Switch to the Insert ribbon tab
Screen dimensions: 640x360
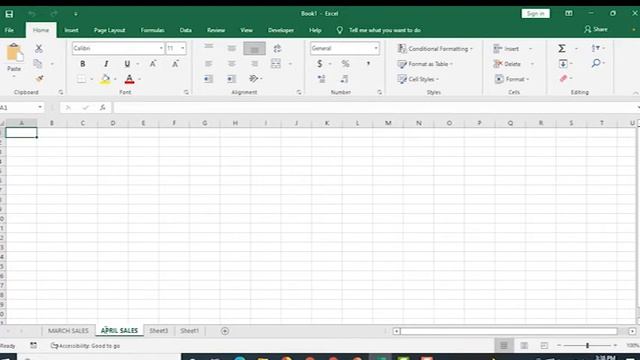(71, 30)
